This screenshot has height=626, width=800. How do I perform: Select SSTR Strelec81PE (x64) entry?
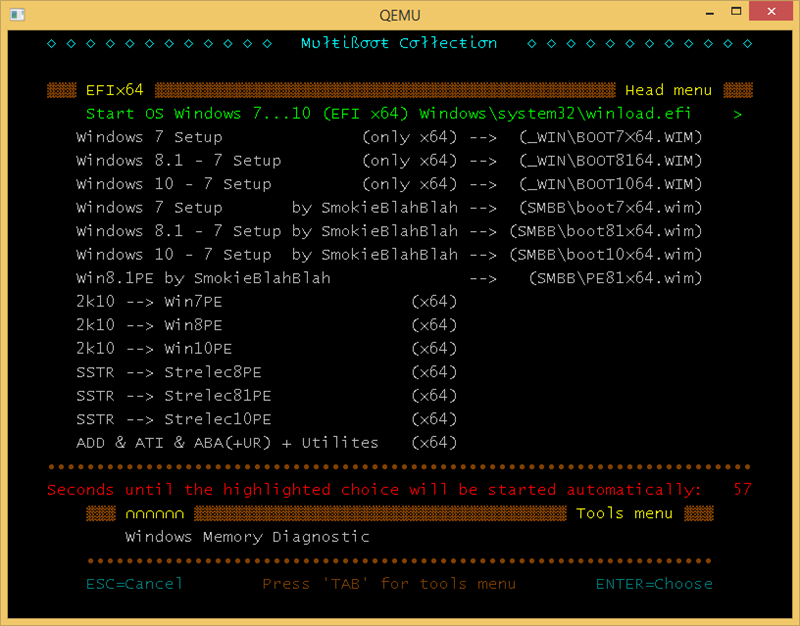point(266,395)
